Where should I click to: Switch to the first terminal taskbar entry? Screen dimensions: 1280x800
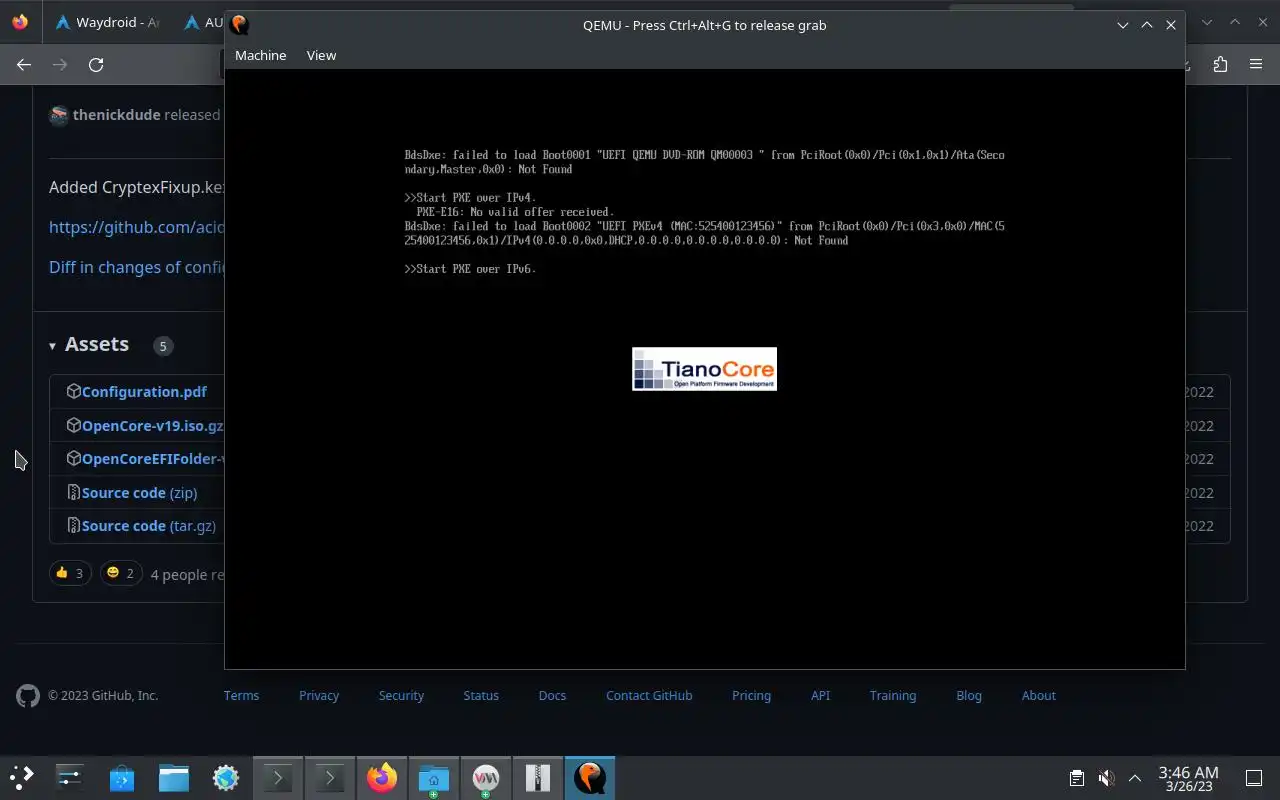pos(278,777)
